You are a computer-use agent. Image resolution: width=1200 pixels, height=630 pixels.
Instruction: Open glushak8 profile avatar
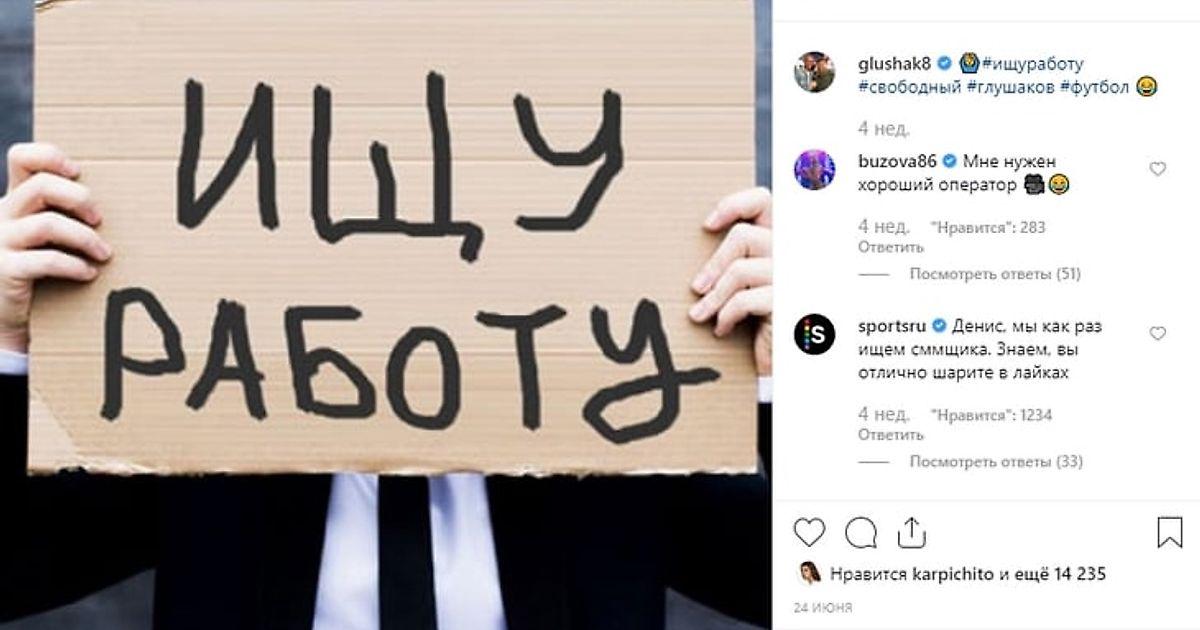coord(815,72)
